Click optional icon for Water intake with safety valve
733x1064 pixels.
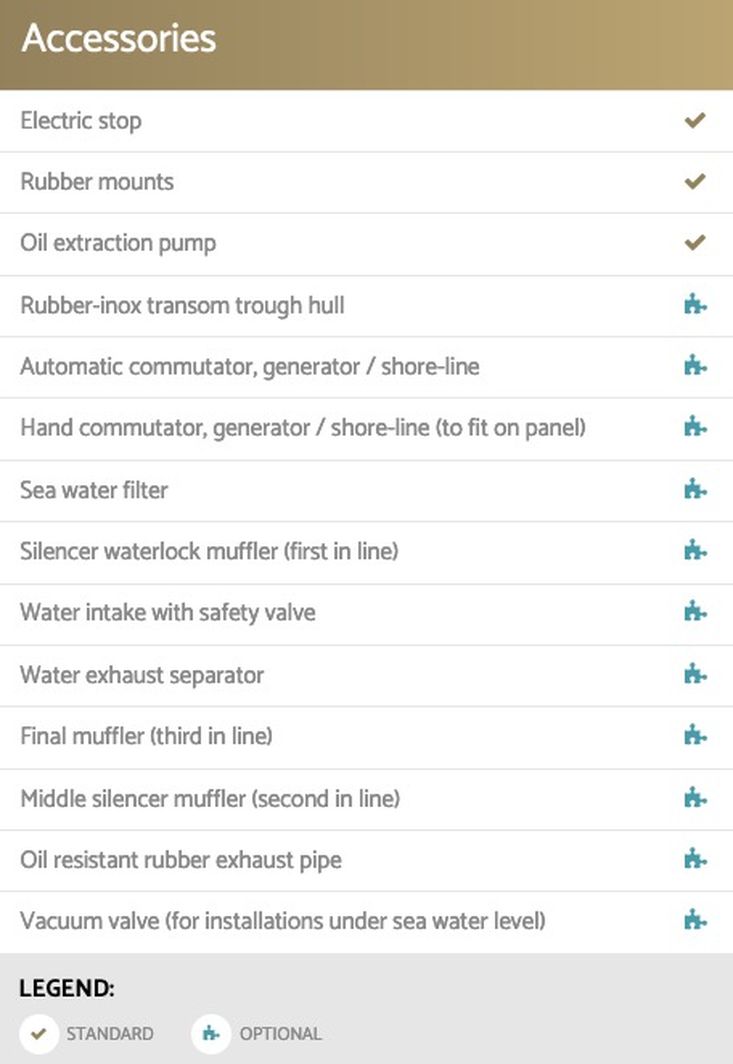coord(695,612)
